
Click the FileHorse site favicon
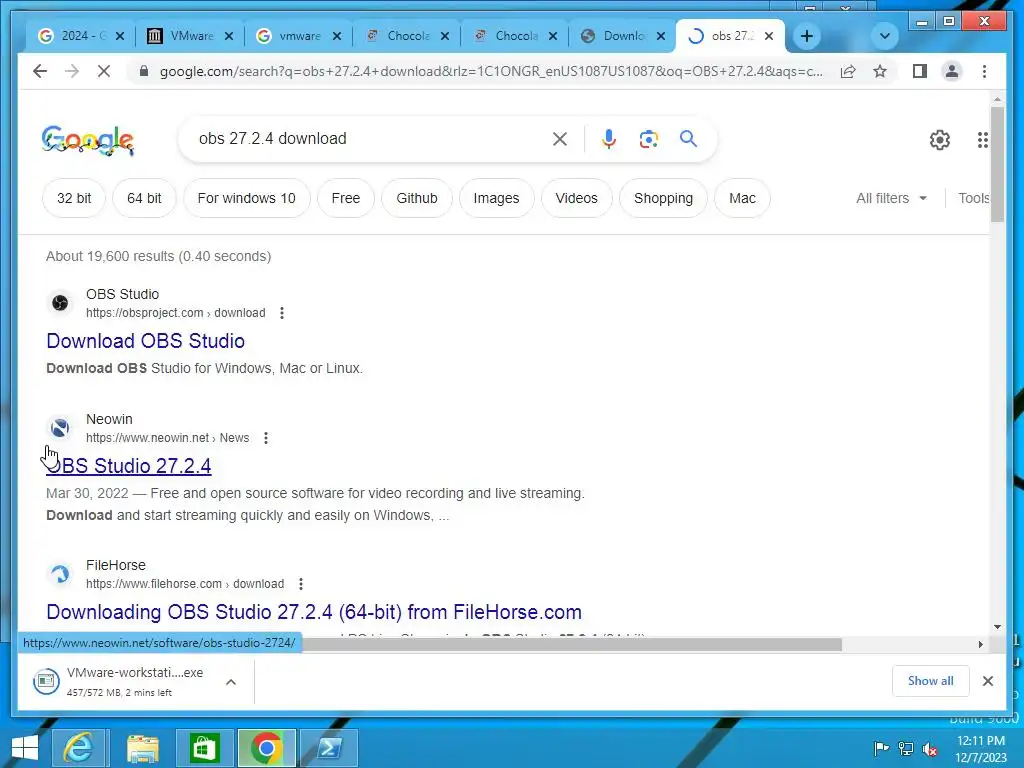[60, 574]
